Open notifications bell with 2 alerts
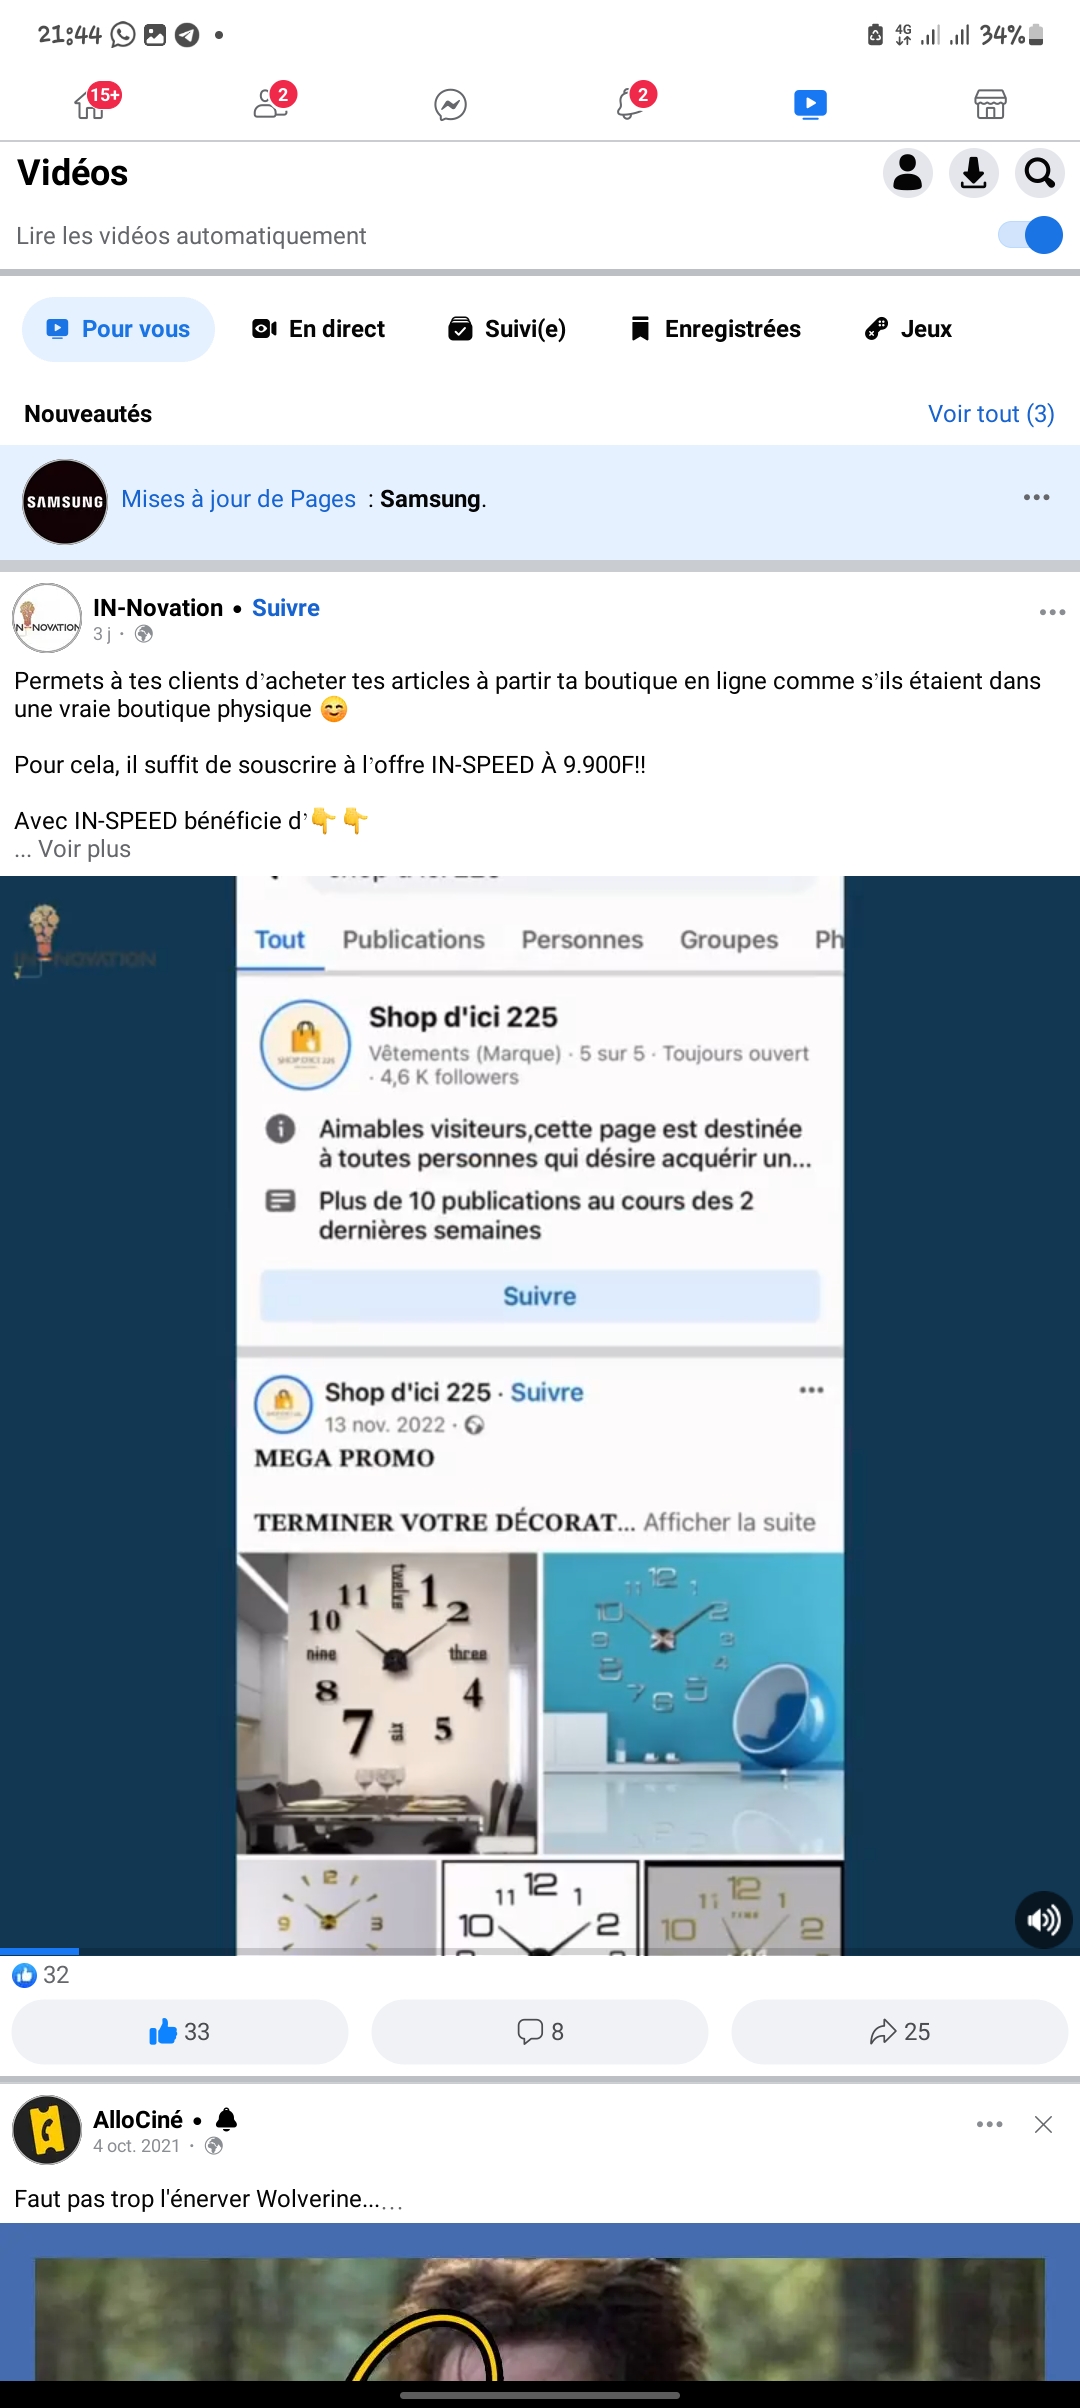The image size is (1080, 2408). pos(631,102)
